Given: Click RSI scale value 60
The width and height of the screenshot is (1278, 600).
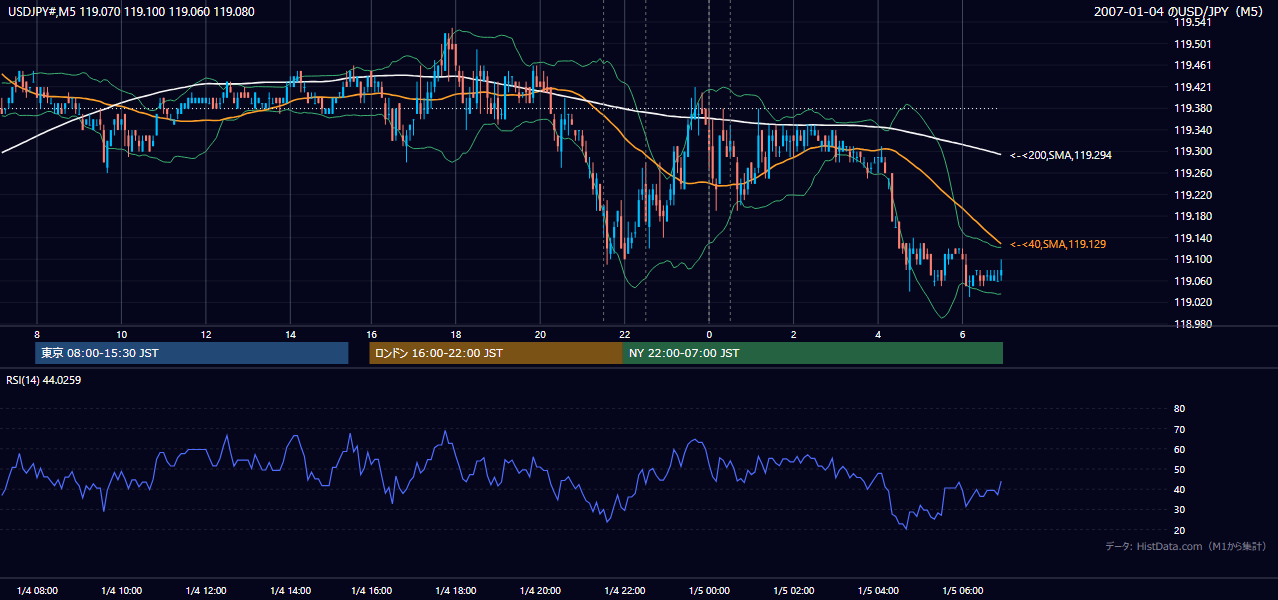Looking at the screenshot, I should pyautogui.click(x=1179, y=449).
